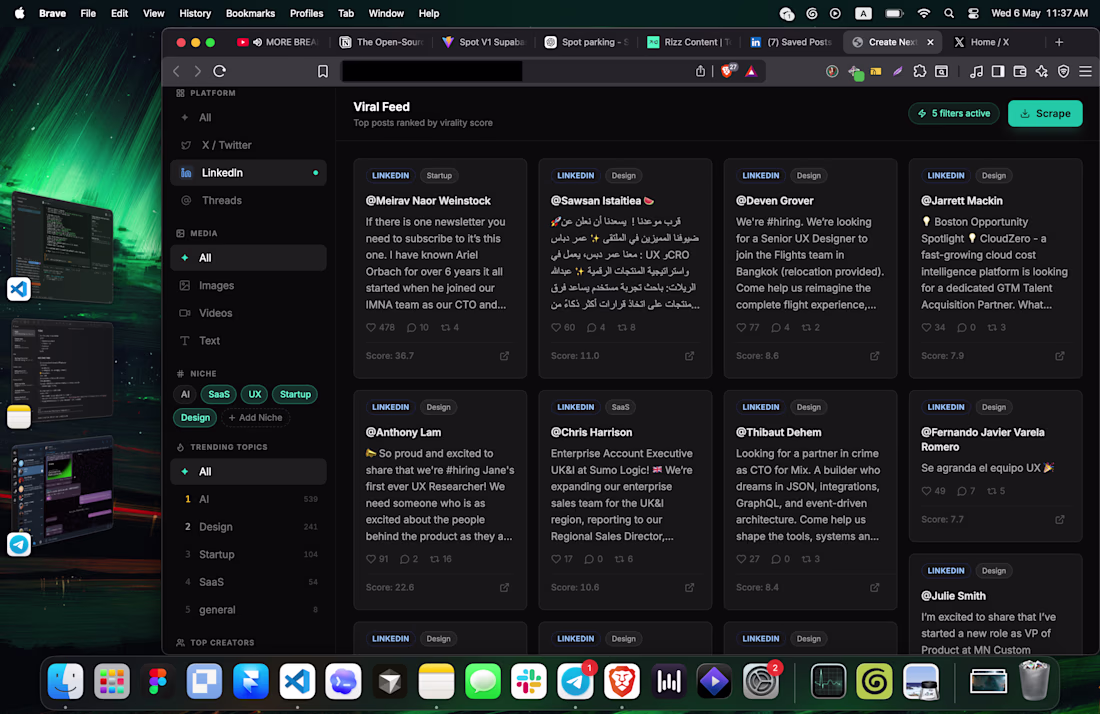
Task: Open external link on Deven Grover post
Action: 875,356
